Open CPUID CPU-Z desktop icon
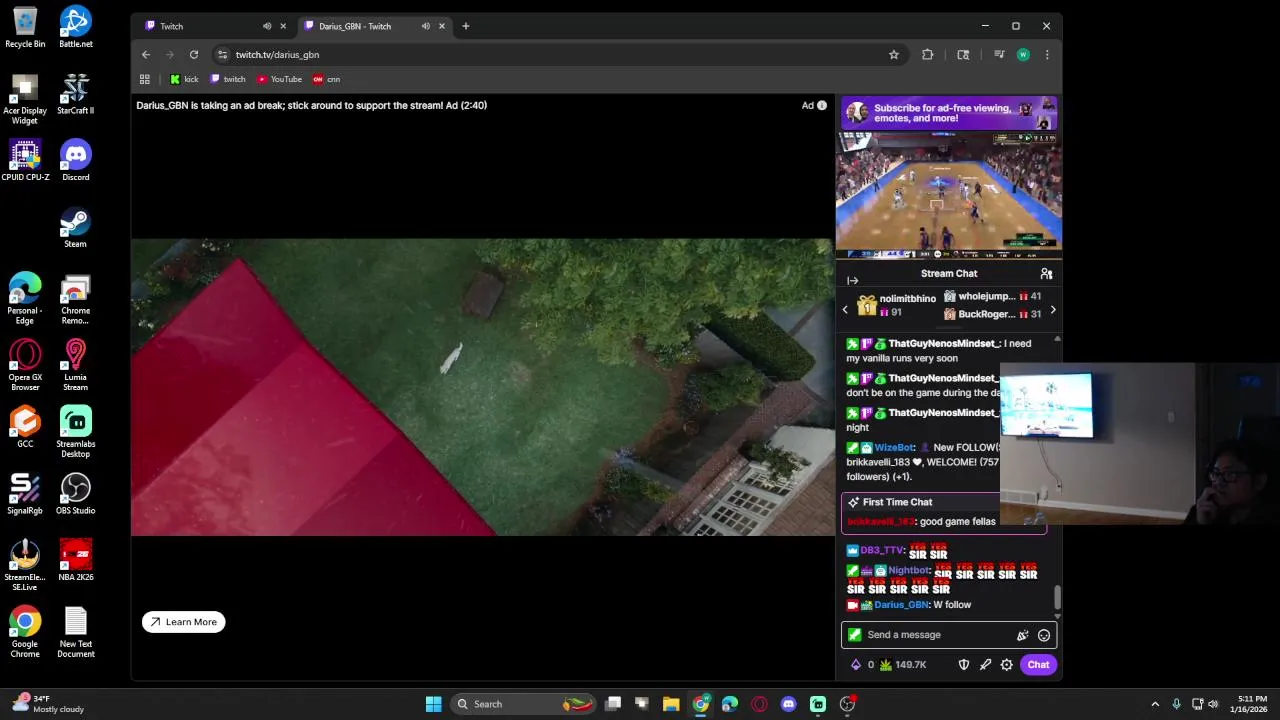 click(25, 160)
